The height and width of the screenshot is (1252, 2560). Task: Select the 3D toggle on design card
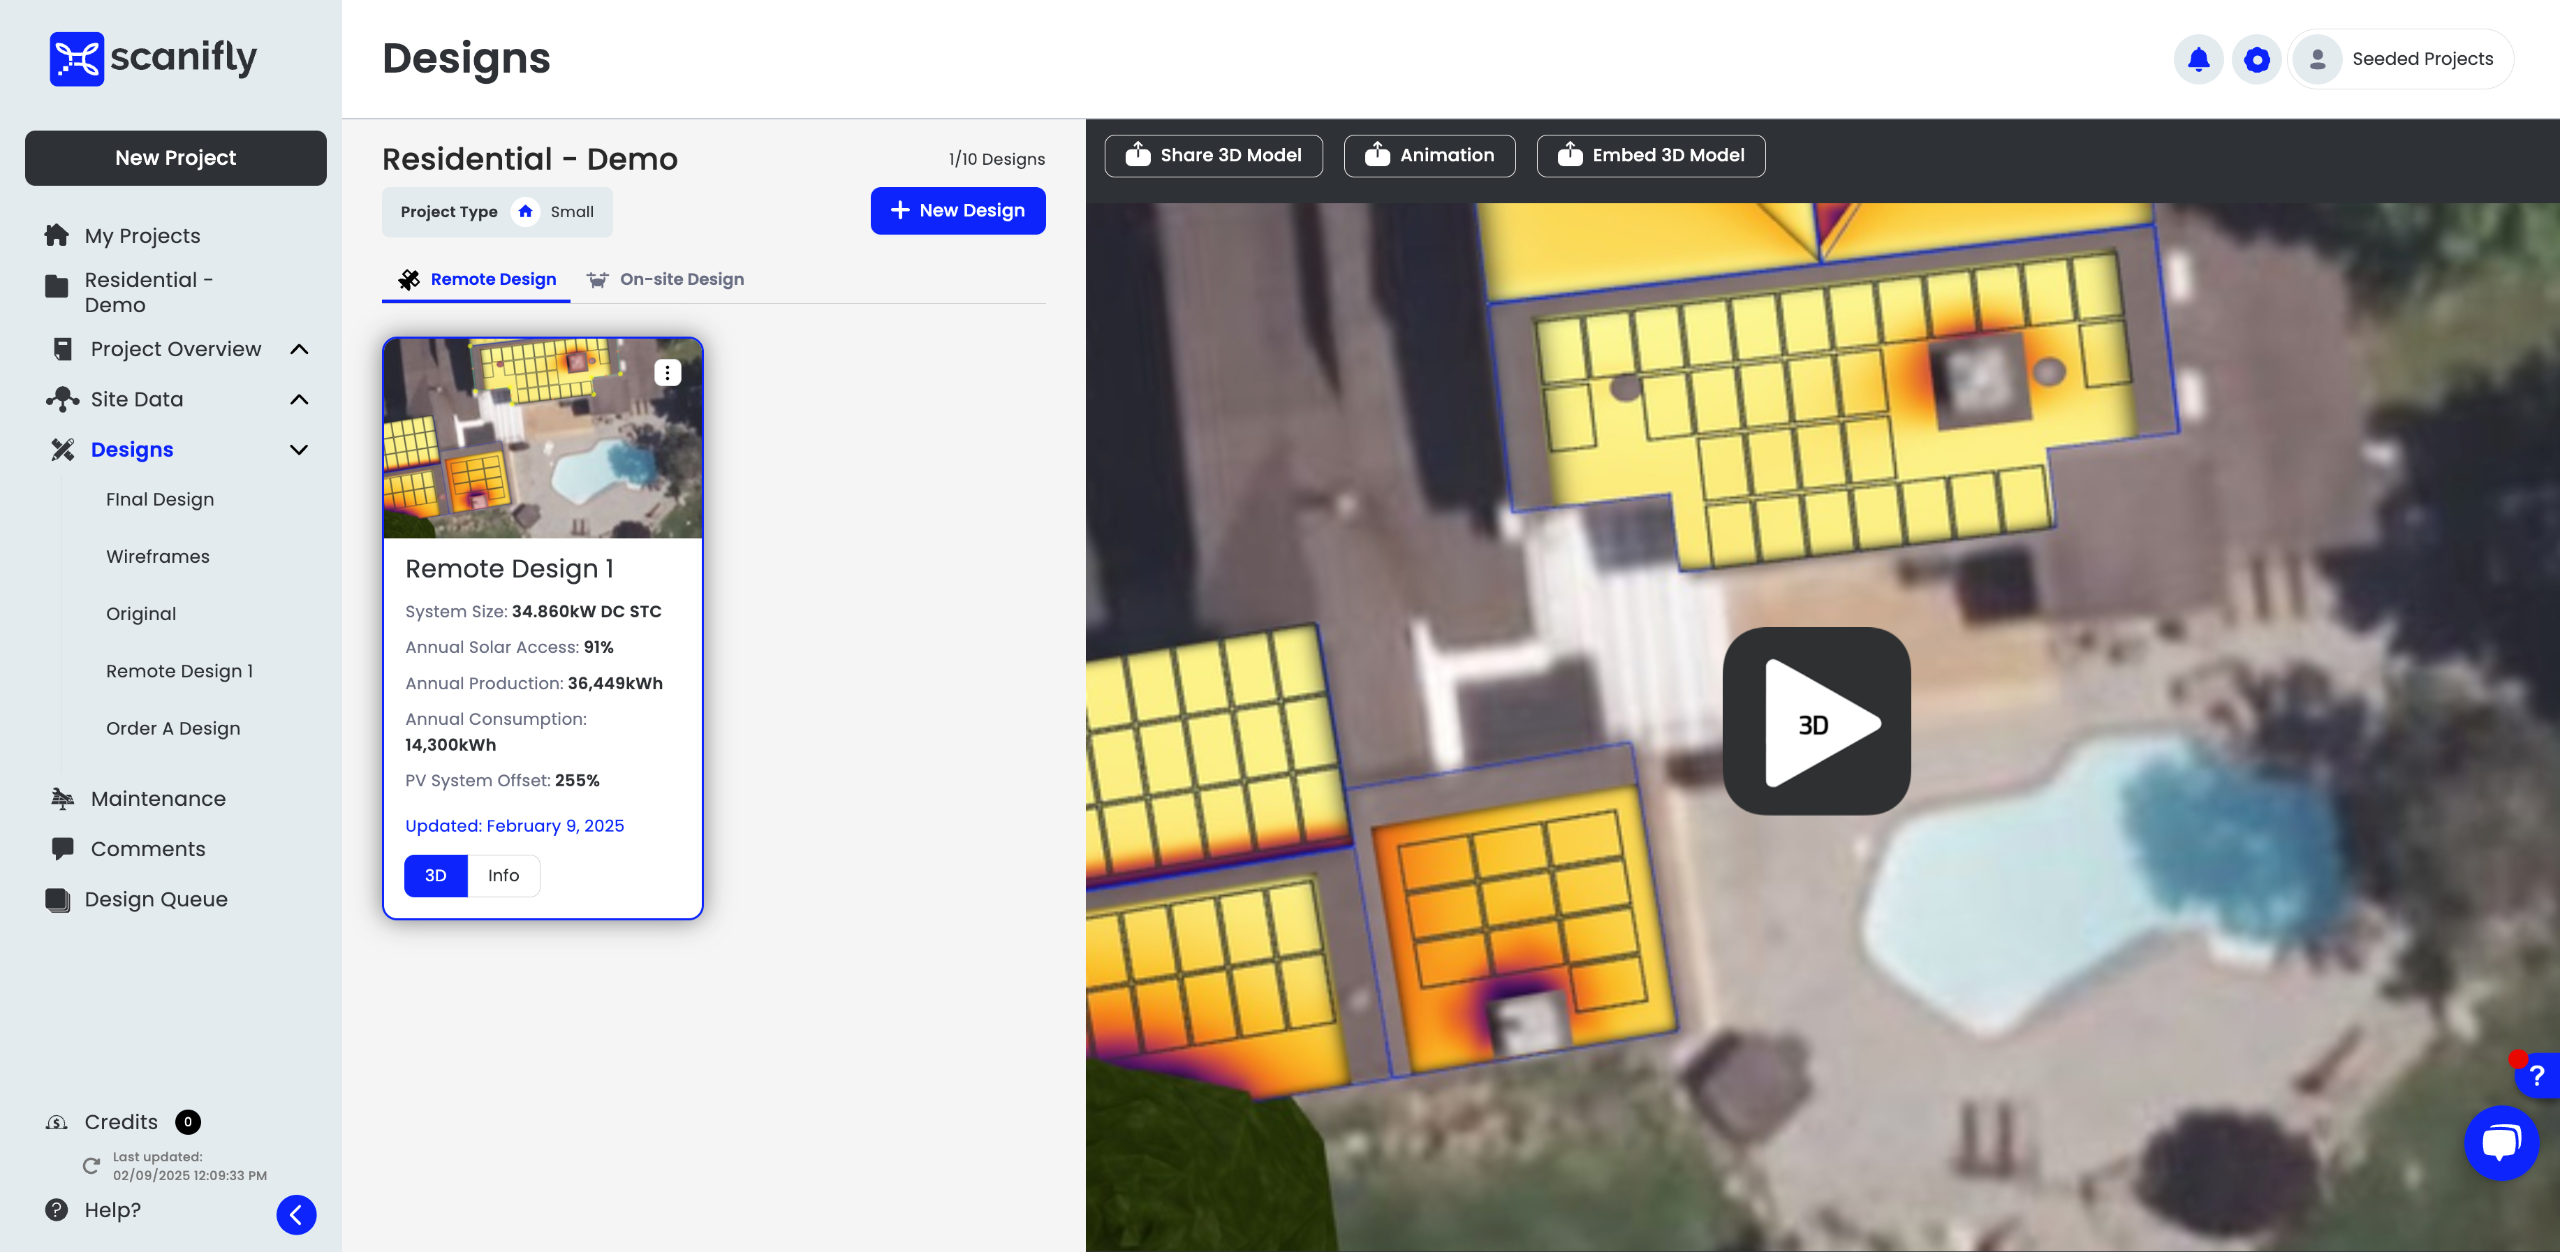pos(435,875)
